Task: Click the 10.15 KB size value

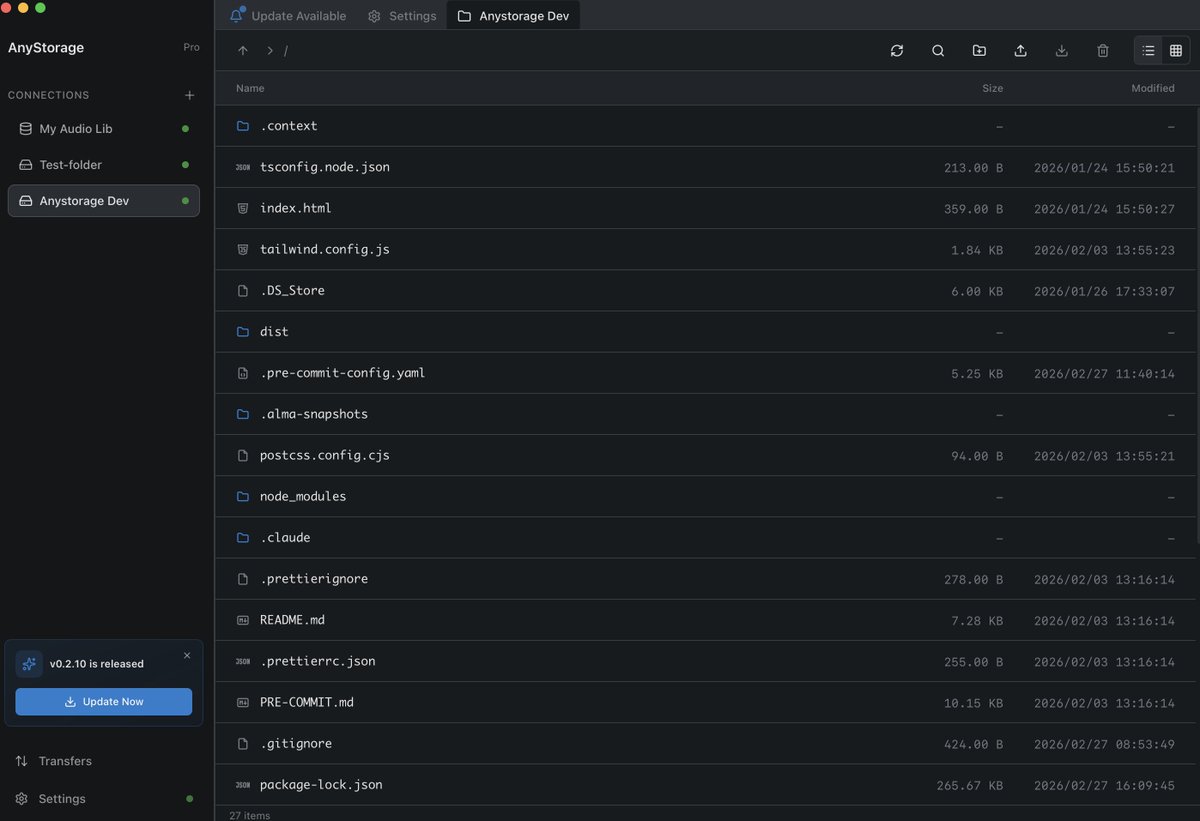Action: [x=973, y=702]
